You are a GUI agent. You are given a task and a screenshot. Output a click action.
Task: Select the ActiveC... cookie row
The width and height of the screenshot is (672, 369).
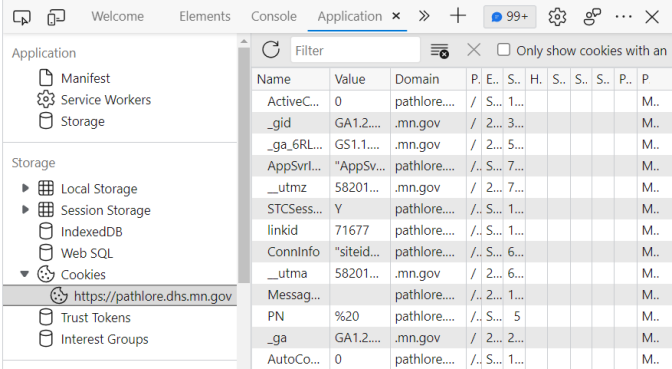[x=462, y=102]
